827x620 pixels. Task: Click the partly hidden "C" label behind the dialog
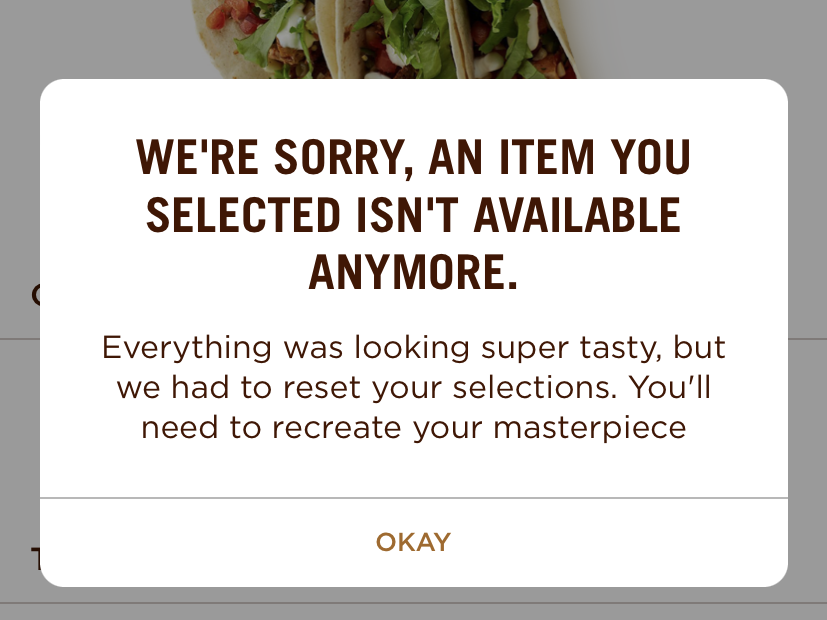point(35,295)
